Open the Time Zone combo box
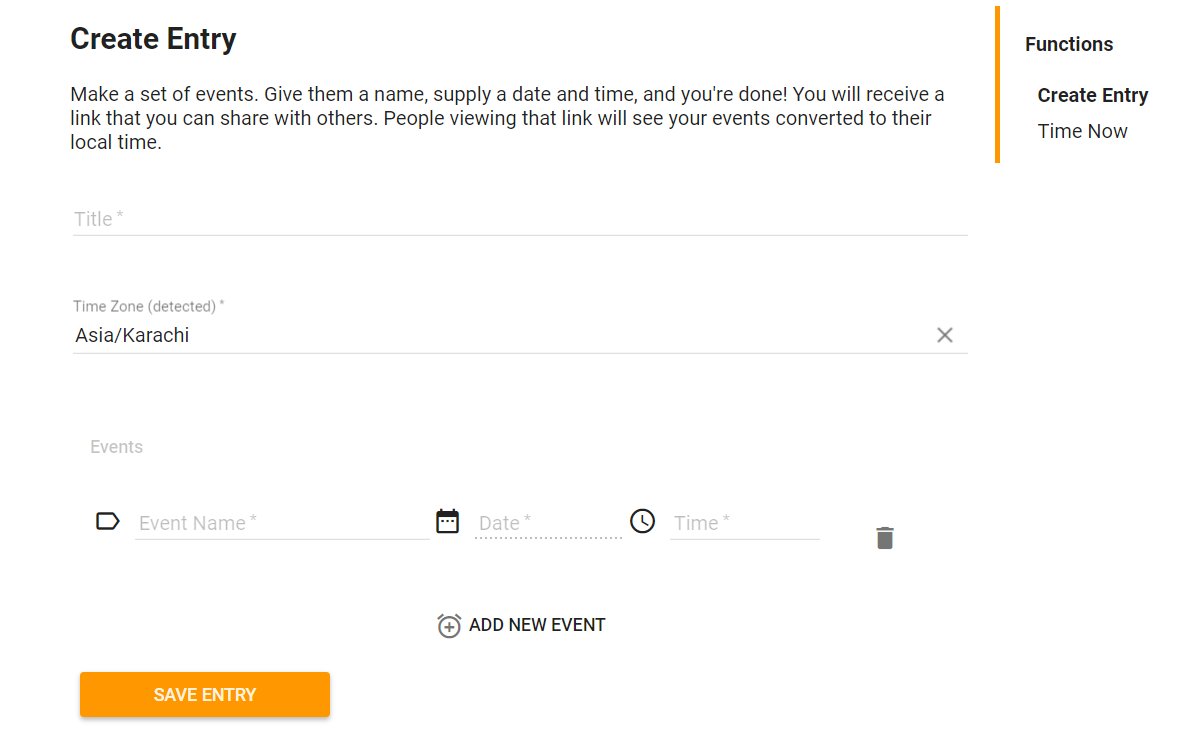 (500, 336)
